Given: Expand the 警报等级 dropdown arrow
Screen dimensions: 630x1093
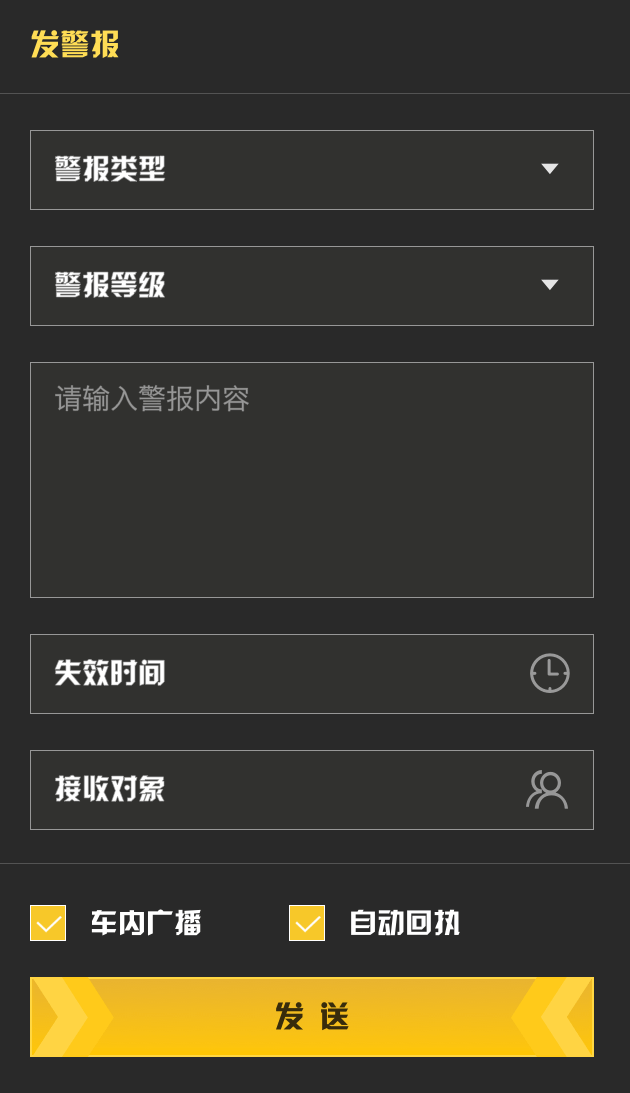Looking at the screenshot, I should (550, 284).
